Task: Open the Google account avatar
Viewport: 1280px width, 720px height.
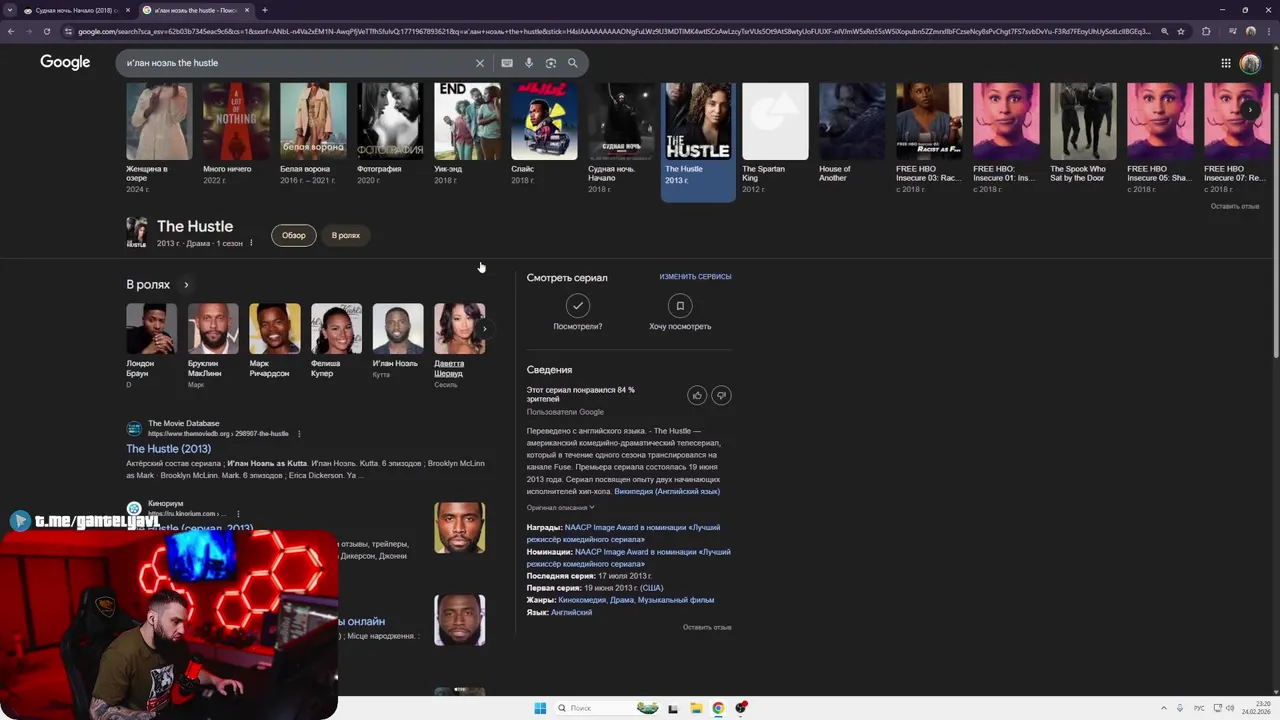Action: [1250, 63]
